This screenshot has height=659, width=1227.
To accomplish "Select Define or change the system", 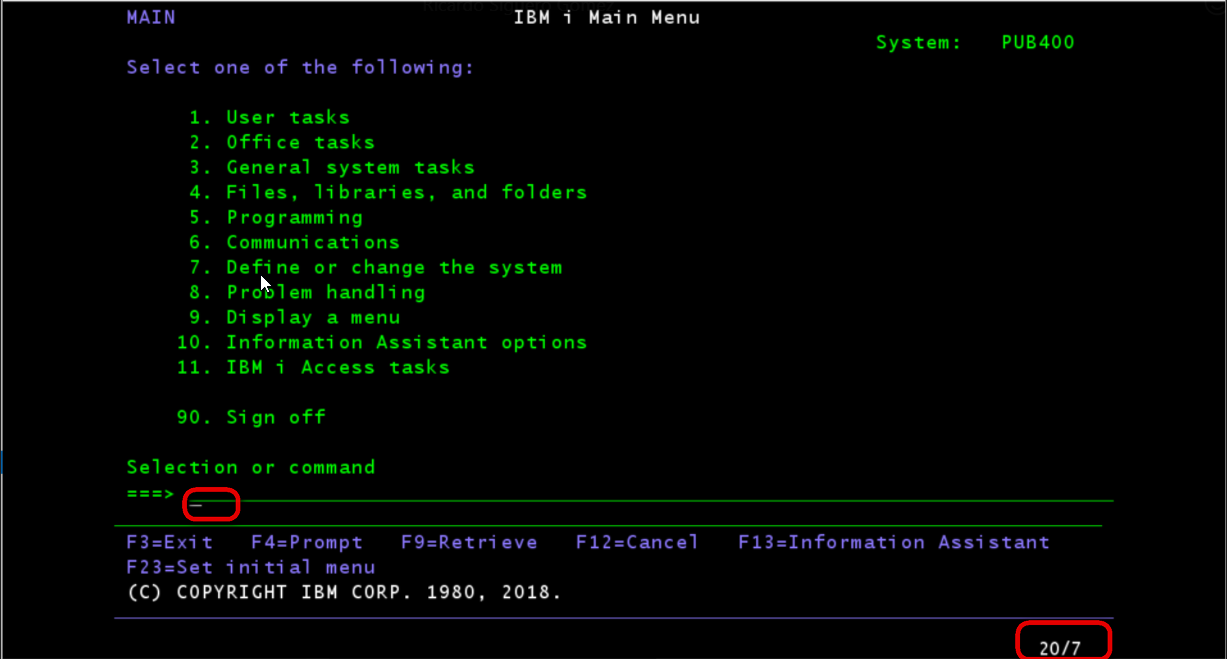I will [394, 268].
